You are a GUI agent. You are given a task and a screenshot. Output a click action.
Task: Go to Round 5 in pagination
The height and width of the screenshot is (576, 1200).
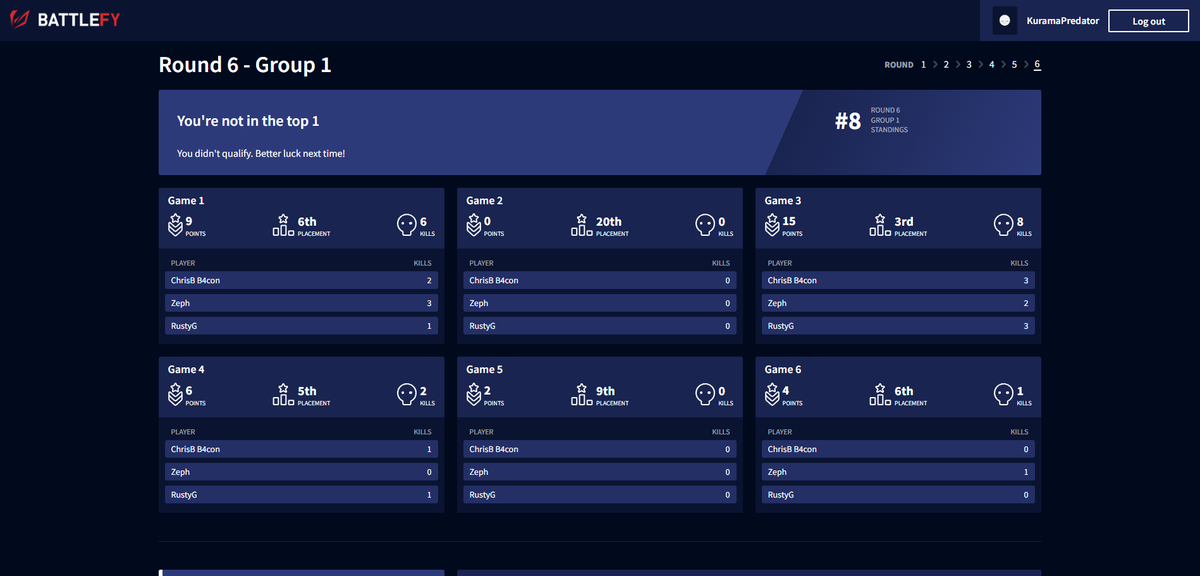tap(1014, 64)
